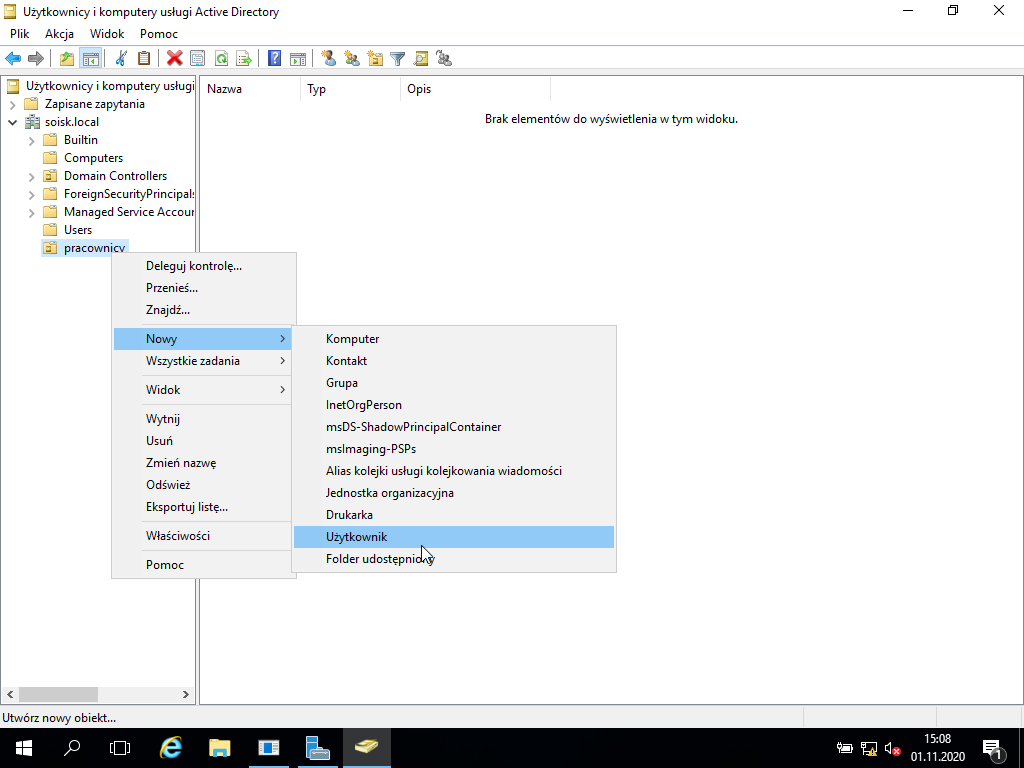
Task: Sort by the Nazwa column header
Action: [250, 89]
